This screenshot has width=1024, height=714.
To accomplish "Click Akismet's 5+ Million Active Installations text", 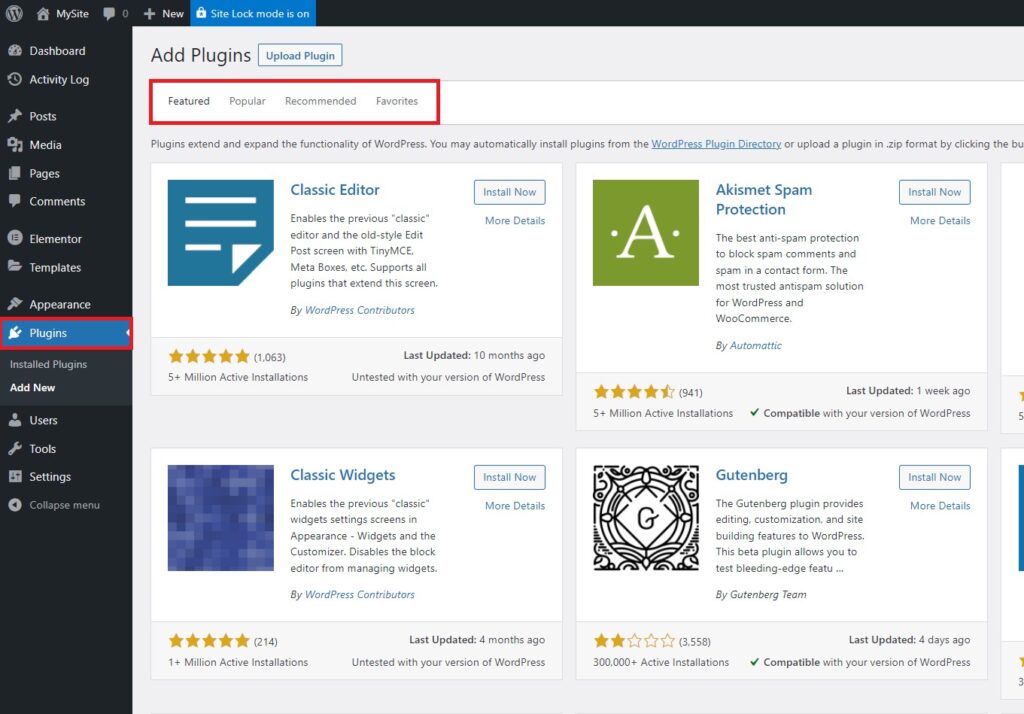I will click(x=663, y=414).
